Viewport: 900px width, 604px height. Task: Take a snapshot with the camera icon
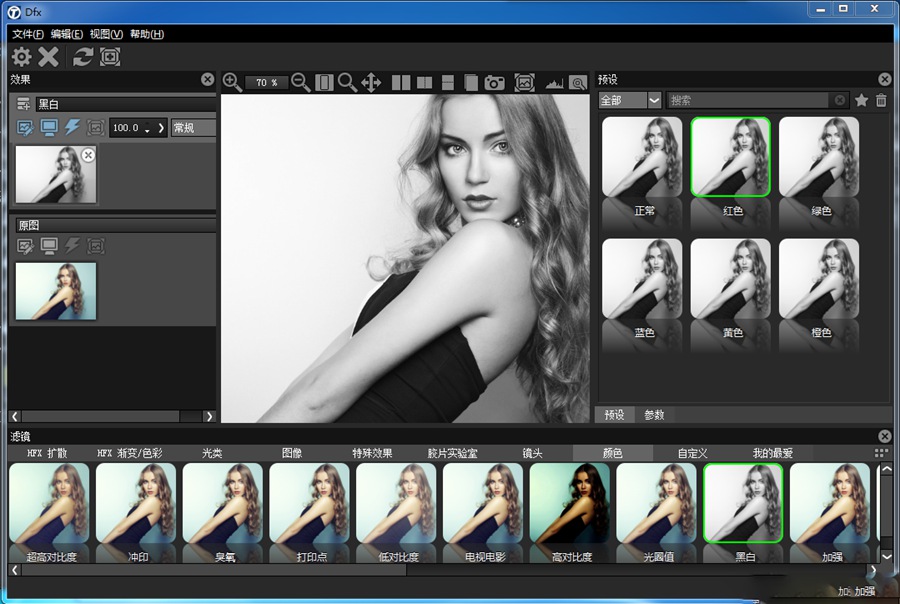coord(495,83)
